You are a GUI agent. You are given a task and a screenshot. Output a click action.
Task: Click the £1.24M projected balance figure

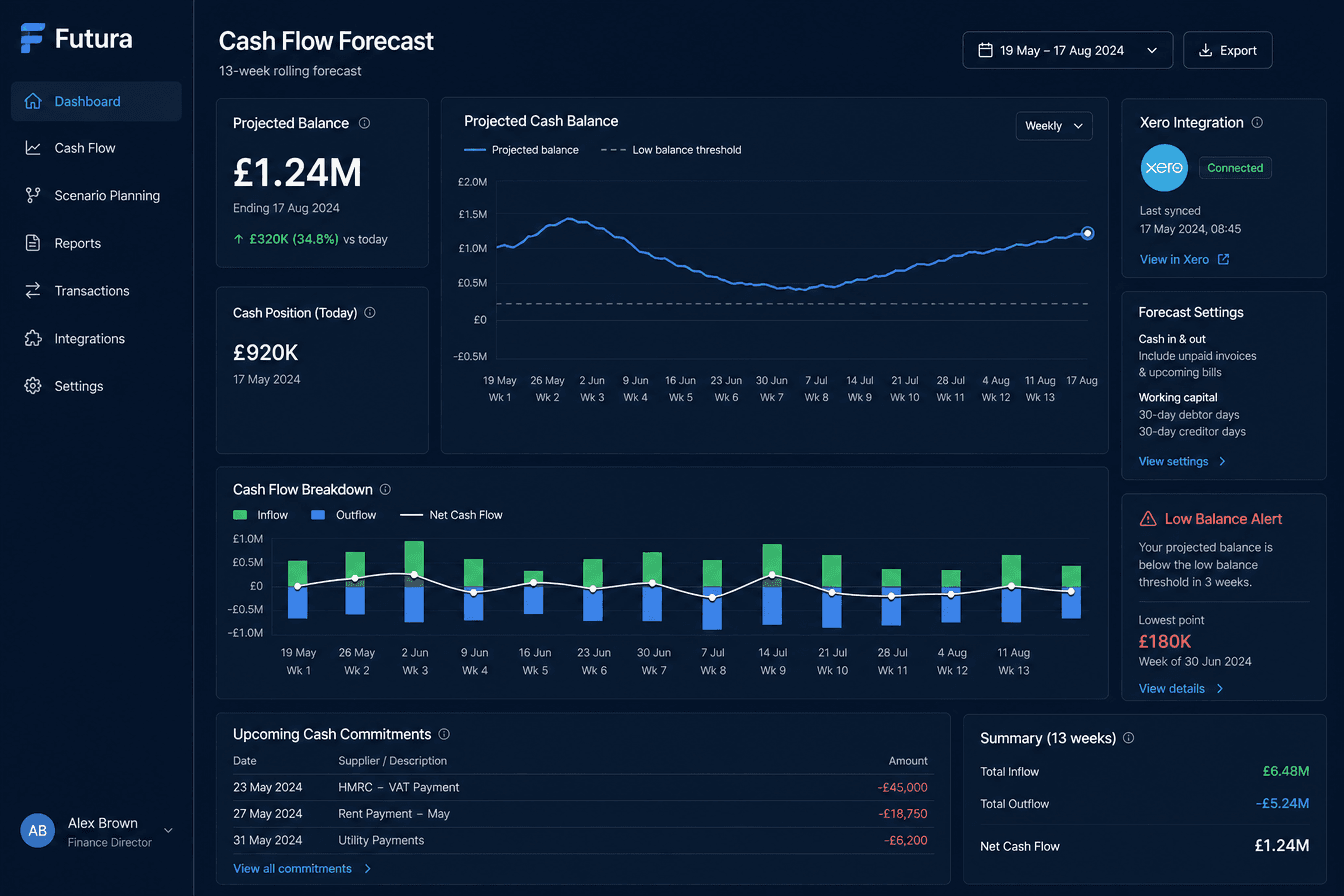(x=297, y=173)
